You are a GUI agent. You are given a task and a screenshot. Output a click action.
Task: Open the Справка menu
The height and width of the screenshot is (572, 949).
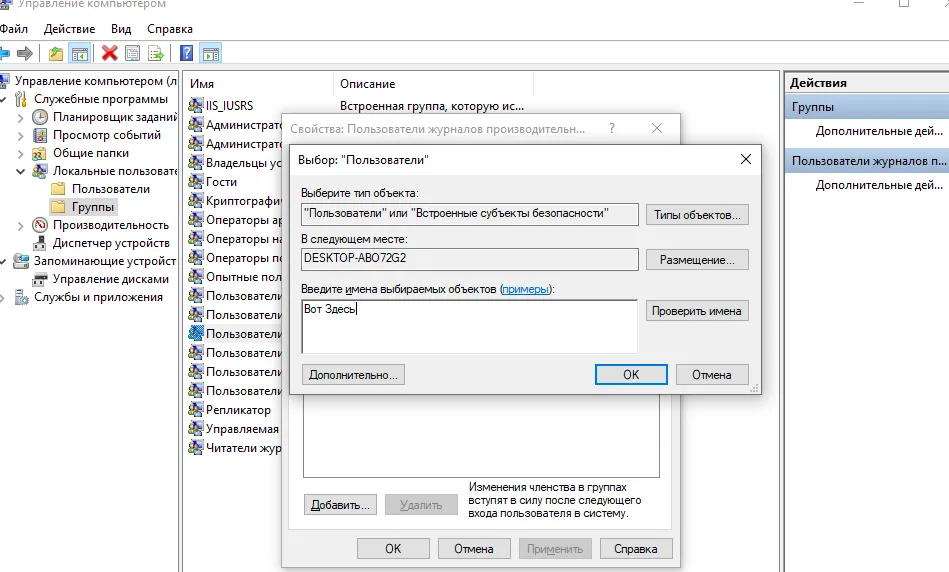tap(169, 29)
